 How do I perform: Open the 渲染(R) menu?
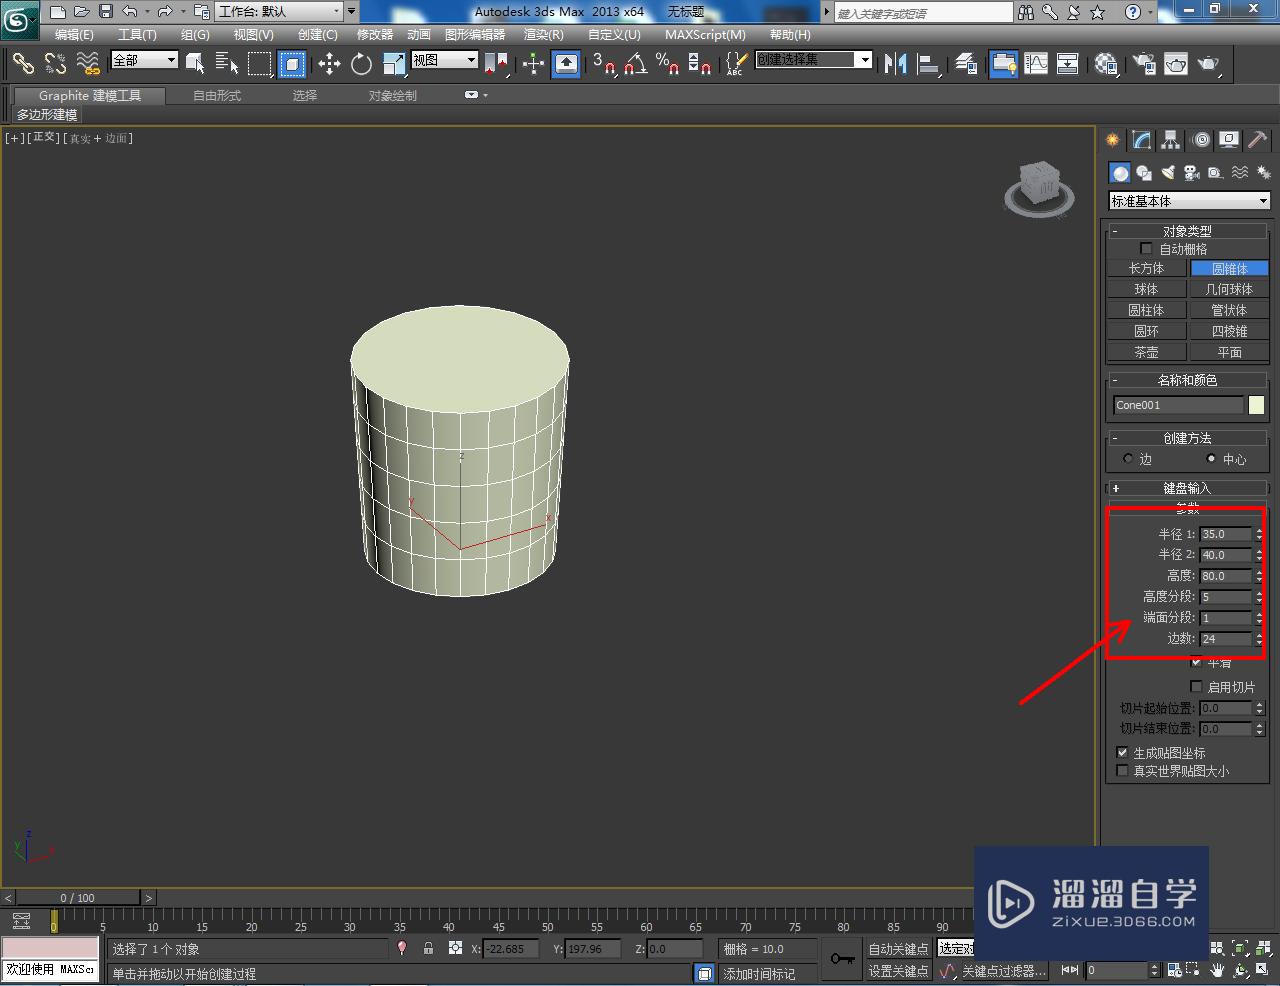[544, 34]
